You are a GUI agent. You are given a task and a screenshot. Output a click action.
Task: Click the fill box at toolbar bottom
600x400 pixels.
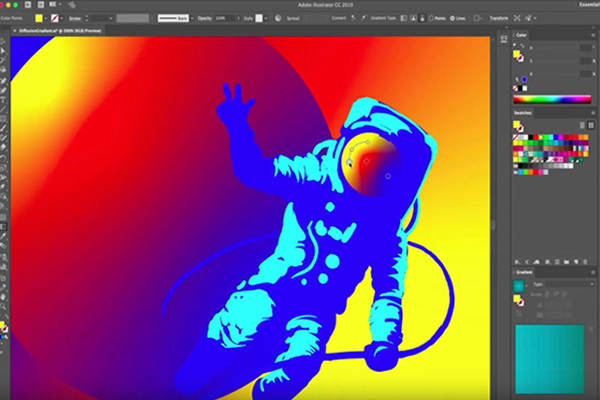click(2, 326)
